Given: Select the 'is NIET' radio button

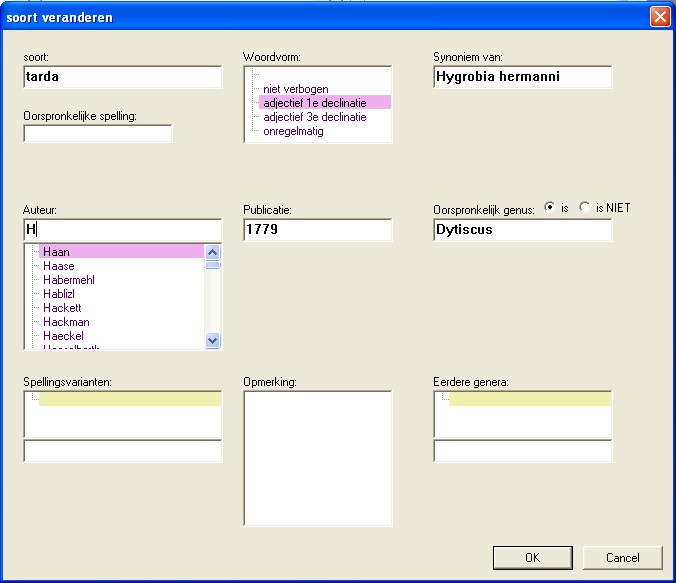Looking at the screenshot, I should 585,208.
